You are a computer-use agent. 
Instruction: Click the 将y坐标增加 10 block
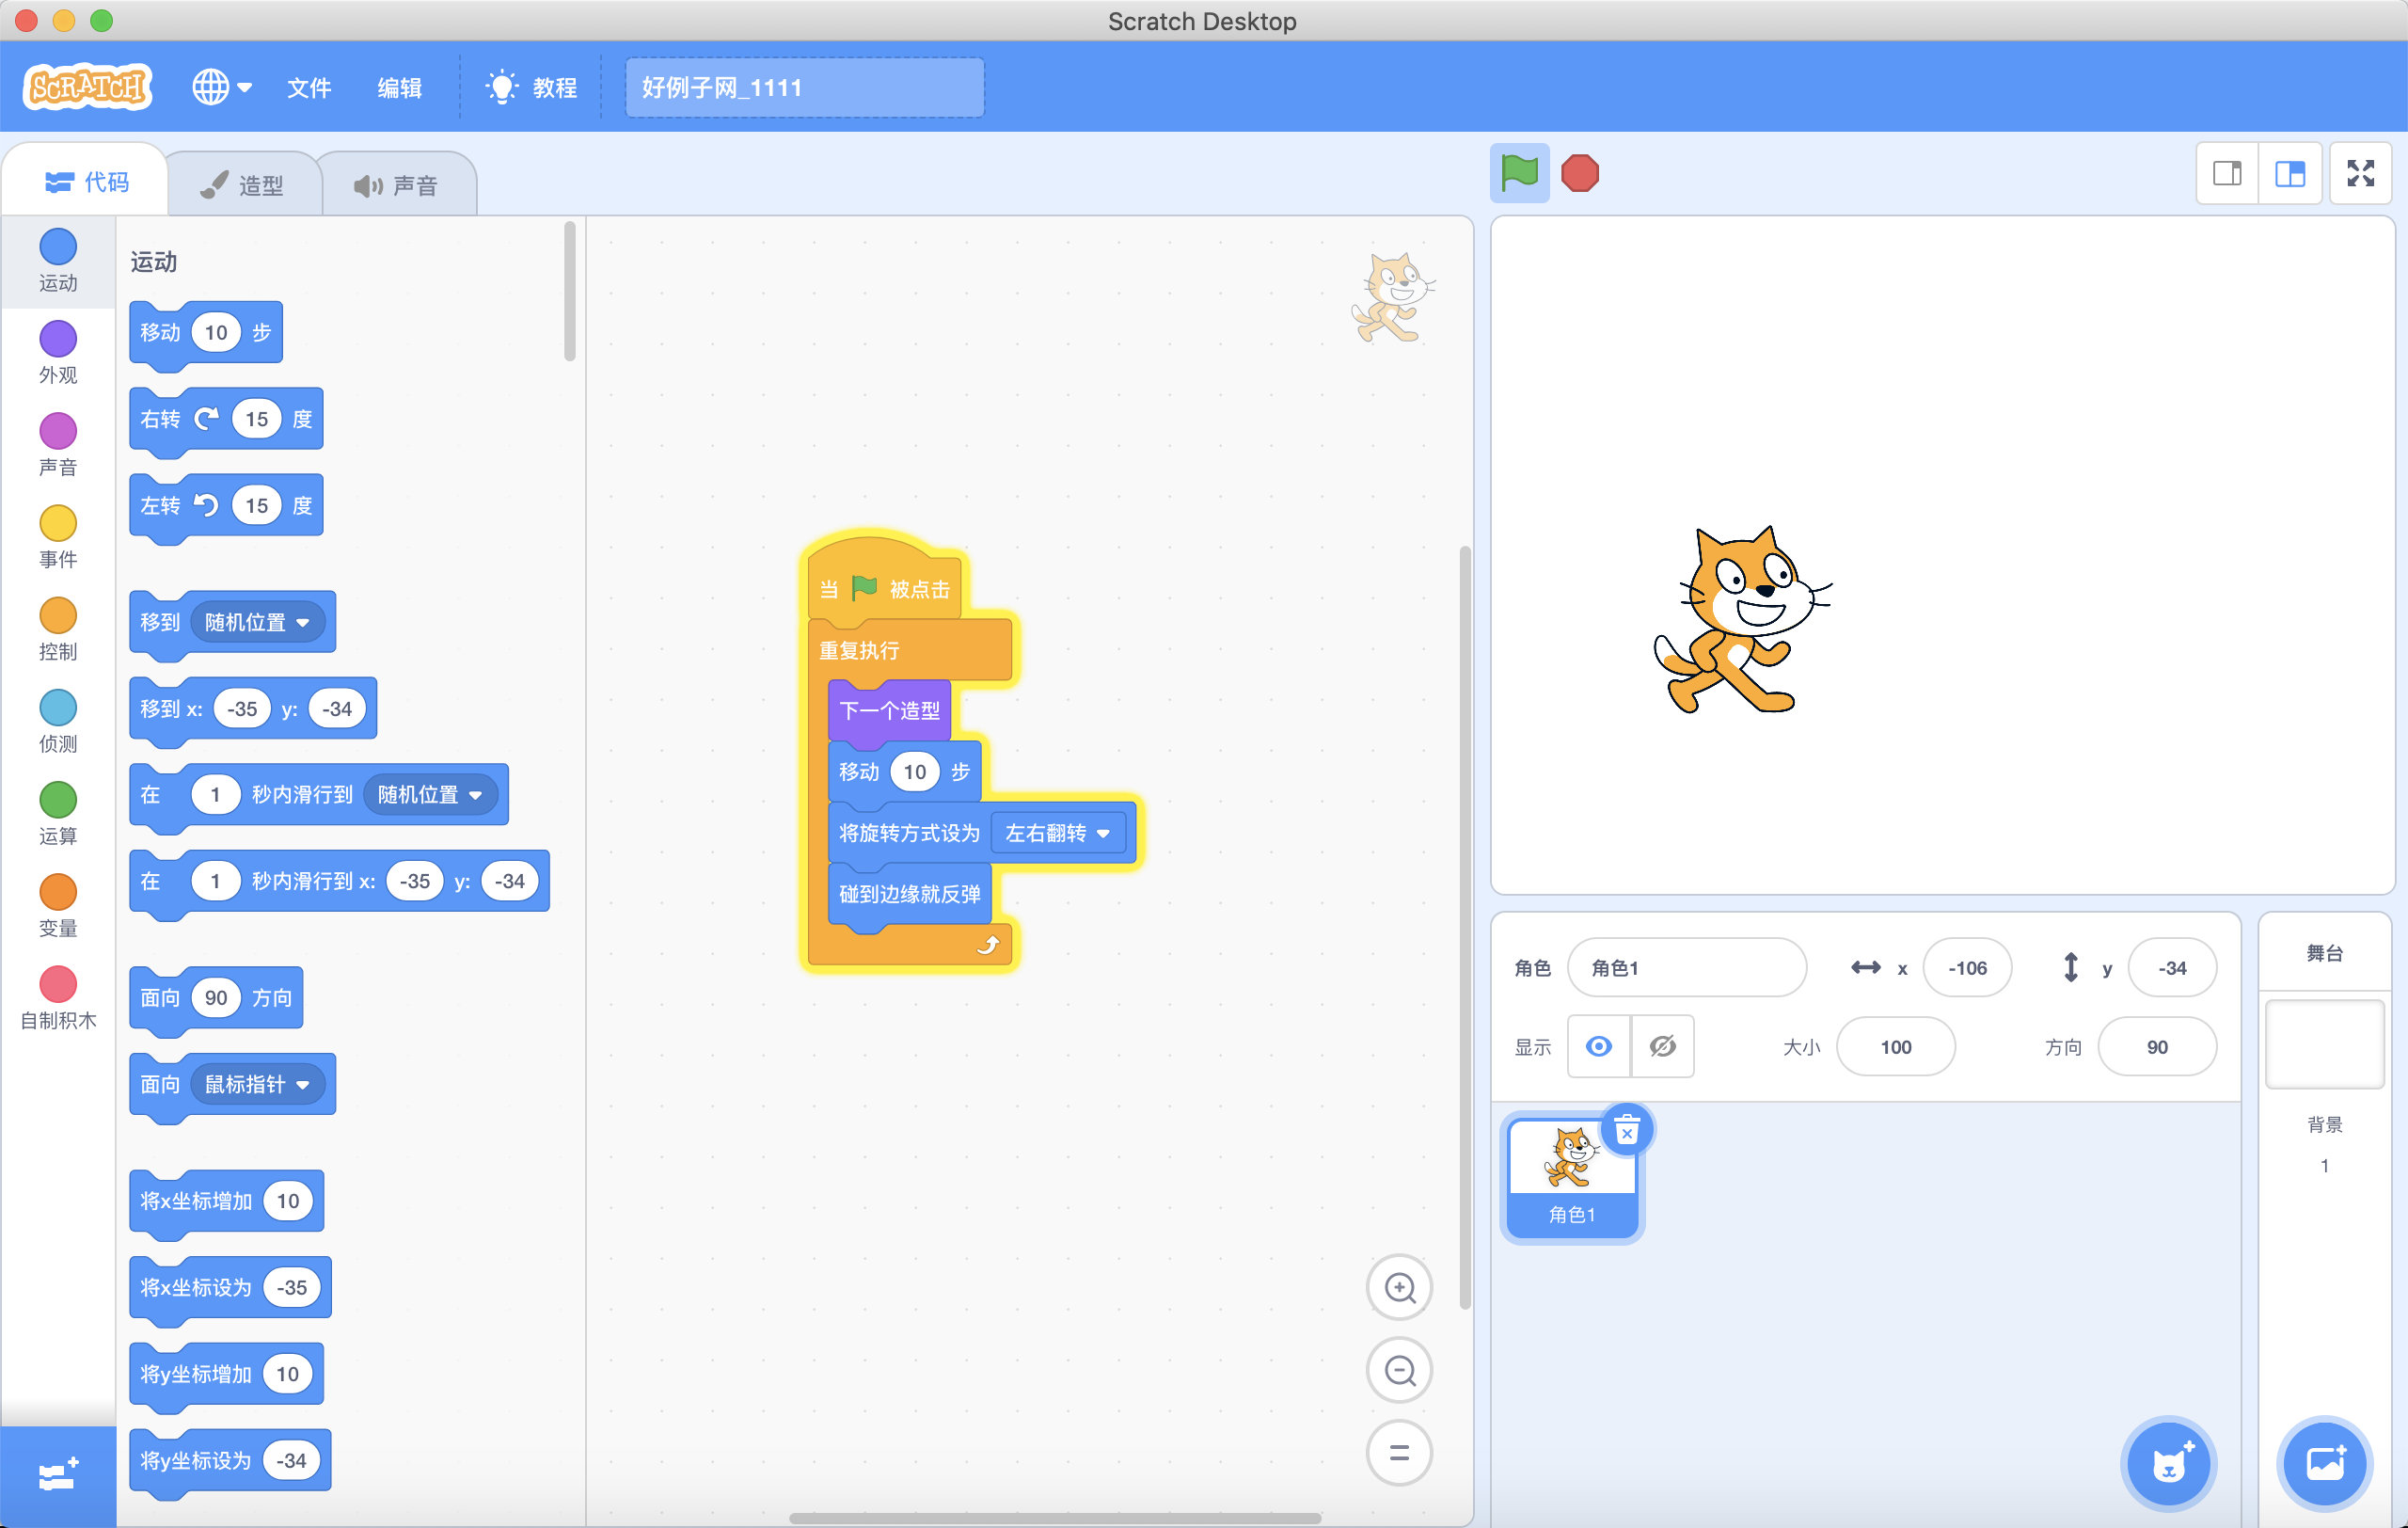(x=226, y=1374)
